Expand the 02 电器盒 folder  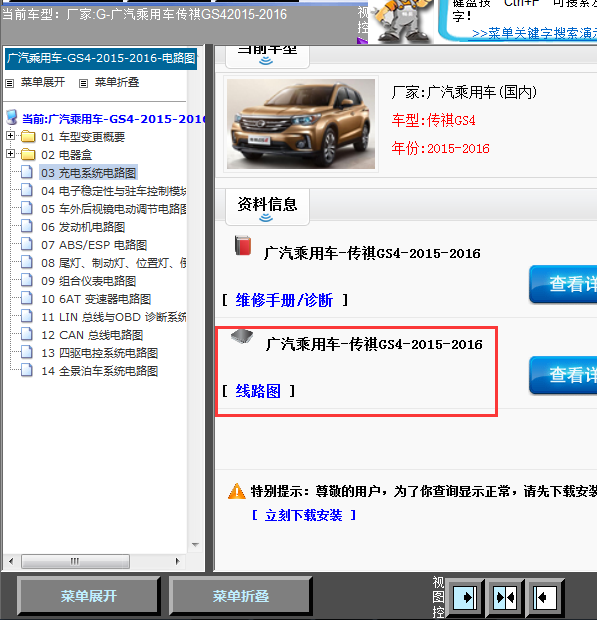click(10, 154)
